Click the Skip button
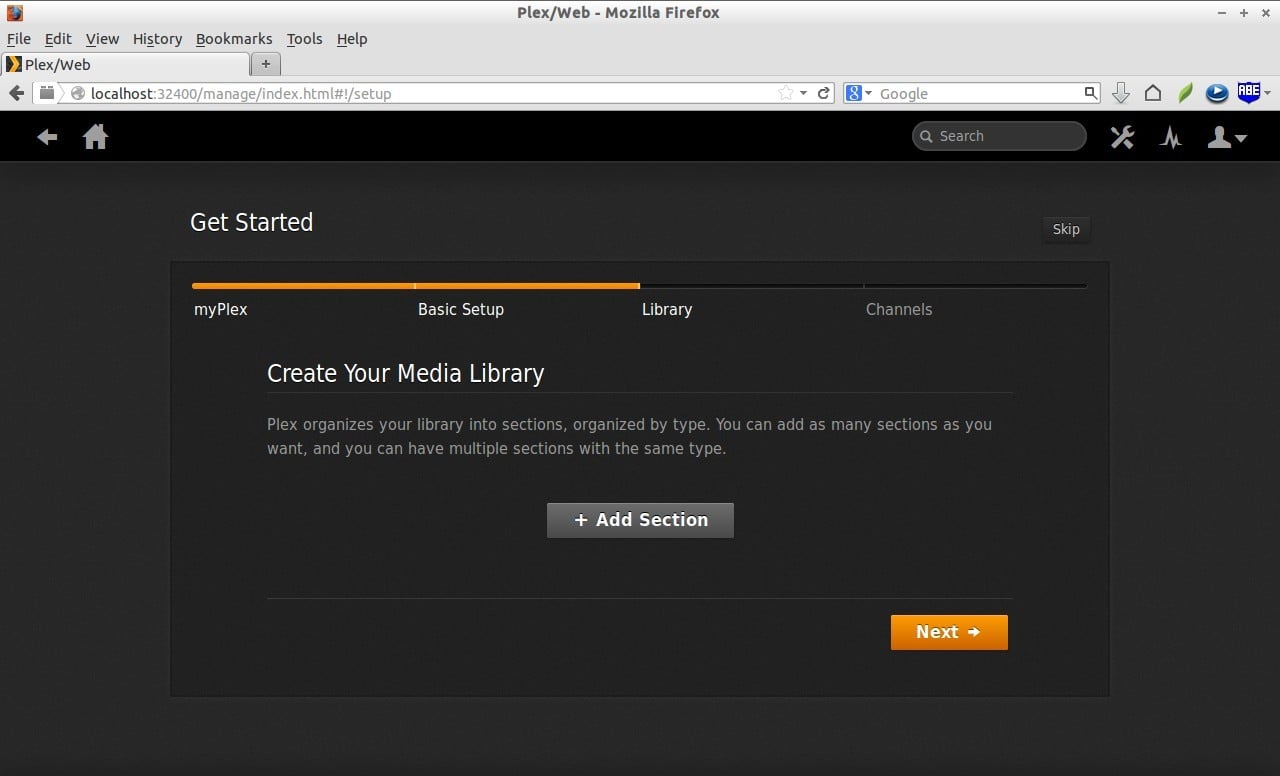Viewport: 1280px width, 776px height. (1066, 229)
